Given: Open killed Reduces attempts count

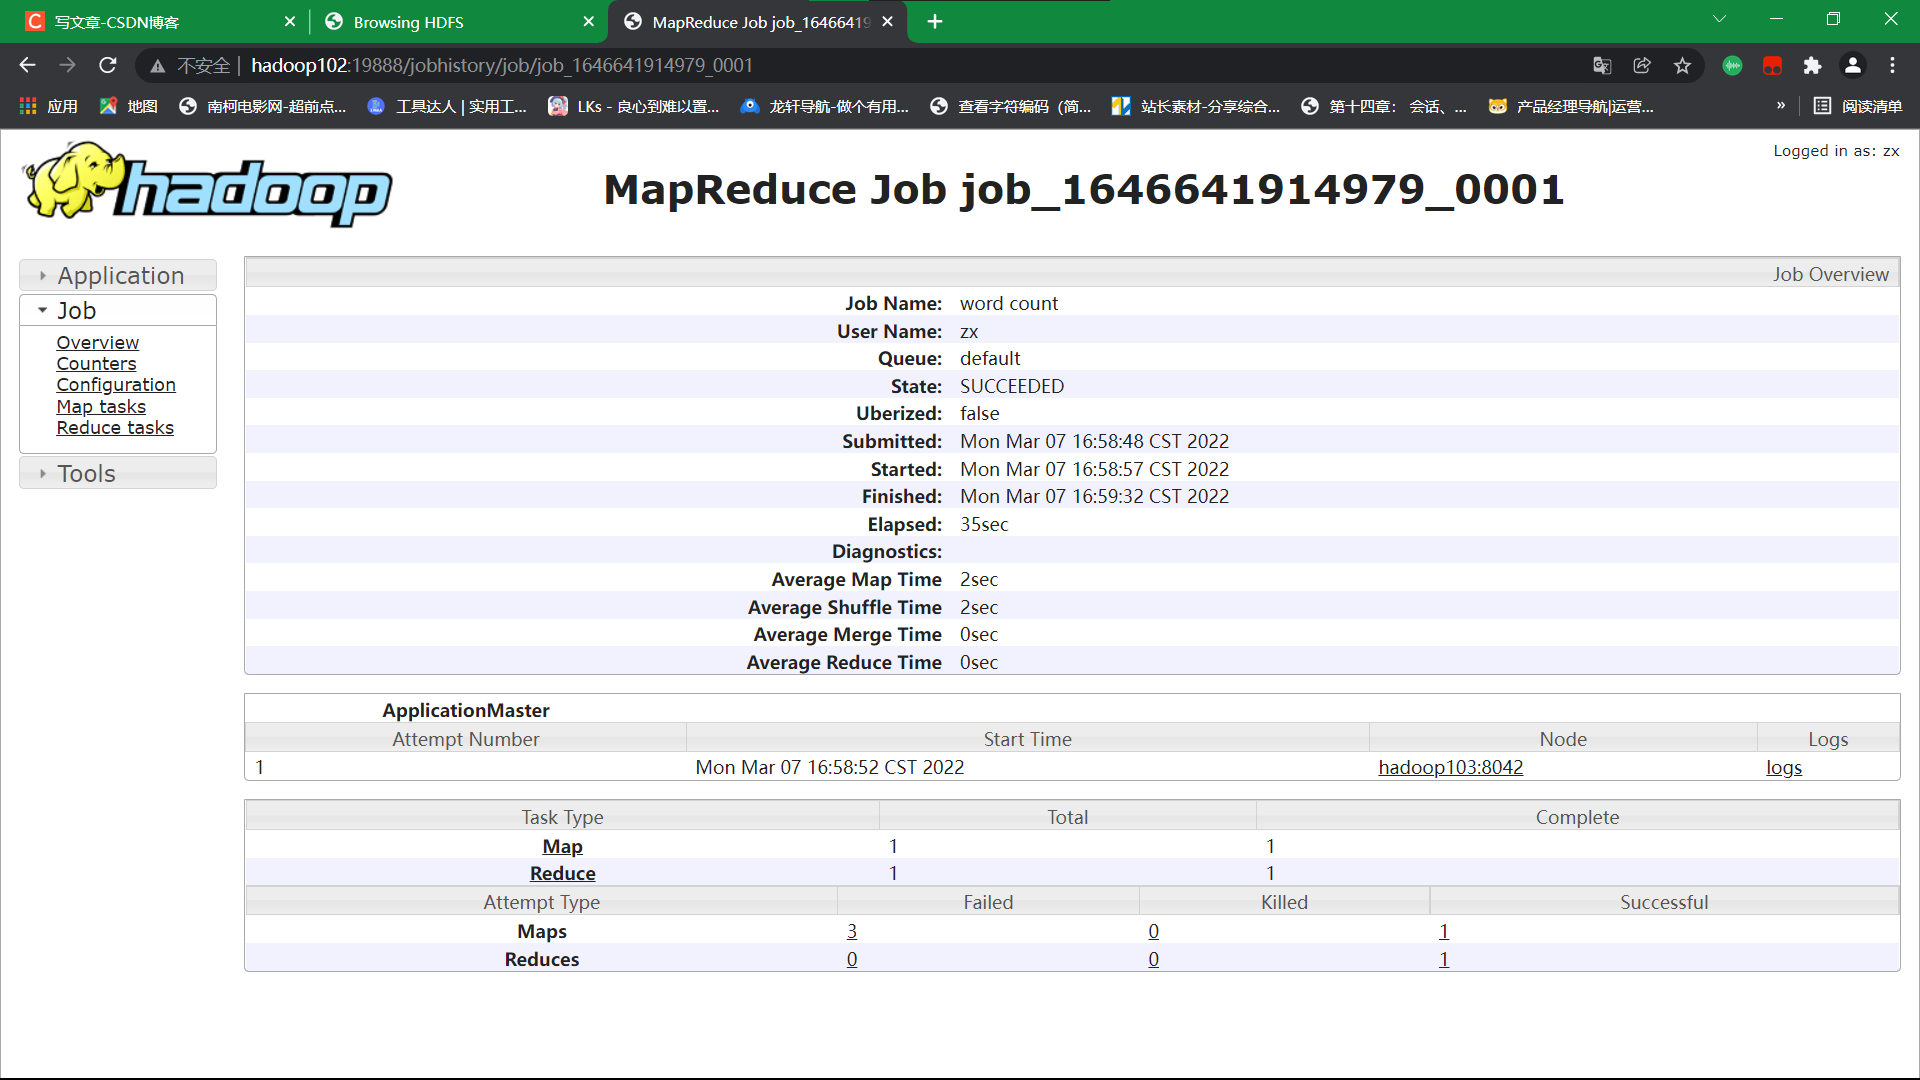Looking at the screenshot, I should pyautogui.click(x=1153, y=959).
